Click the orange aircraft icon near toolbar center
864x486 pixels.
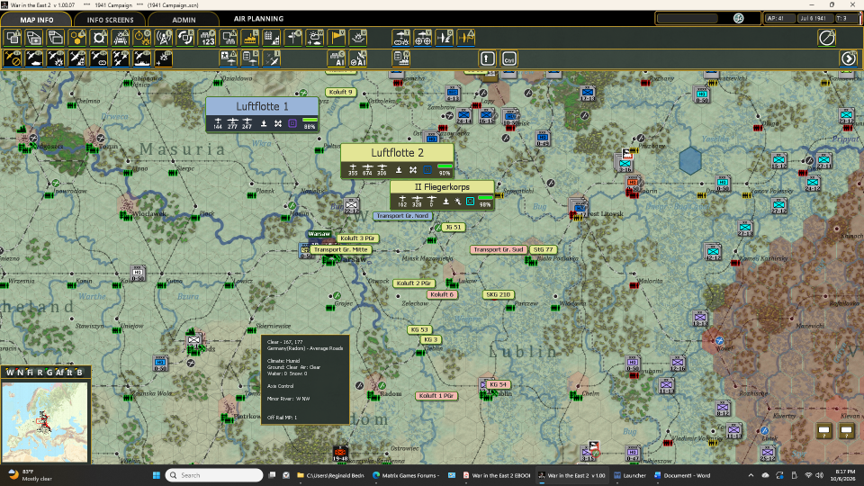pyautogui.click(x=466, y=38)
